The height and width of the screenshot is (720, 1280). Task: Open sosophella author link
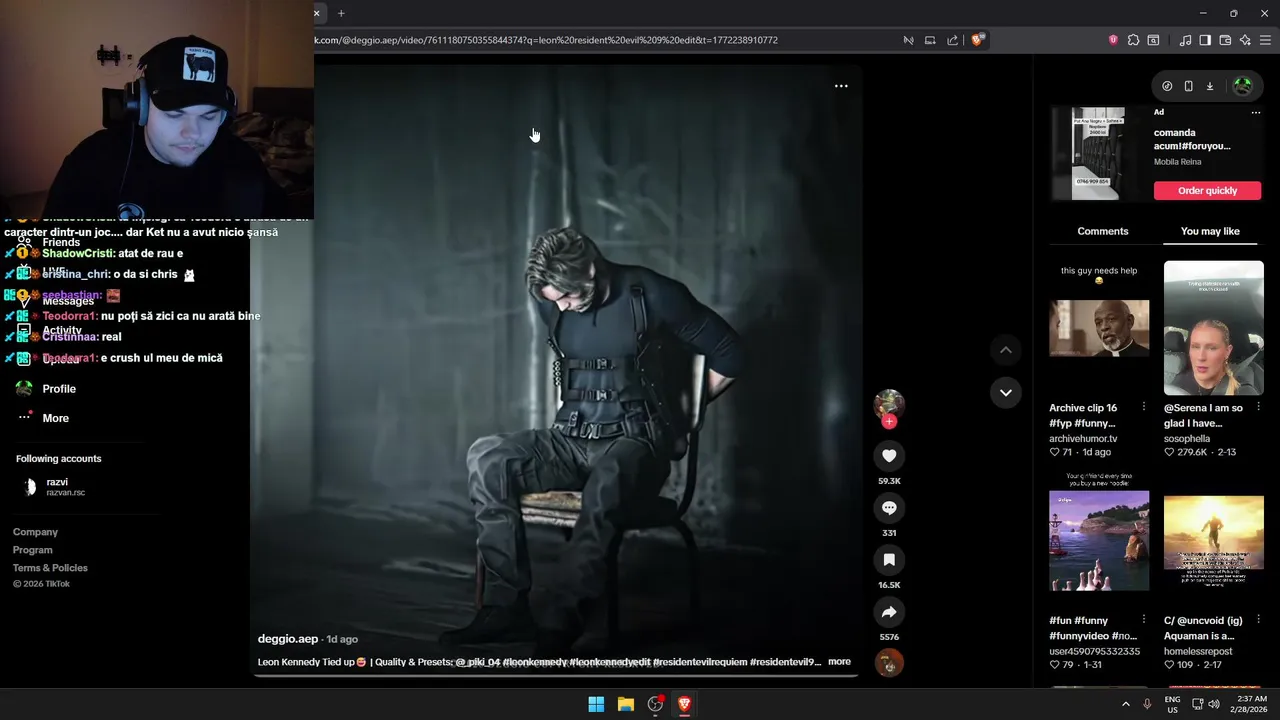[1187, 438]
